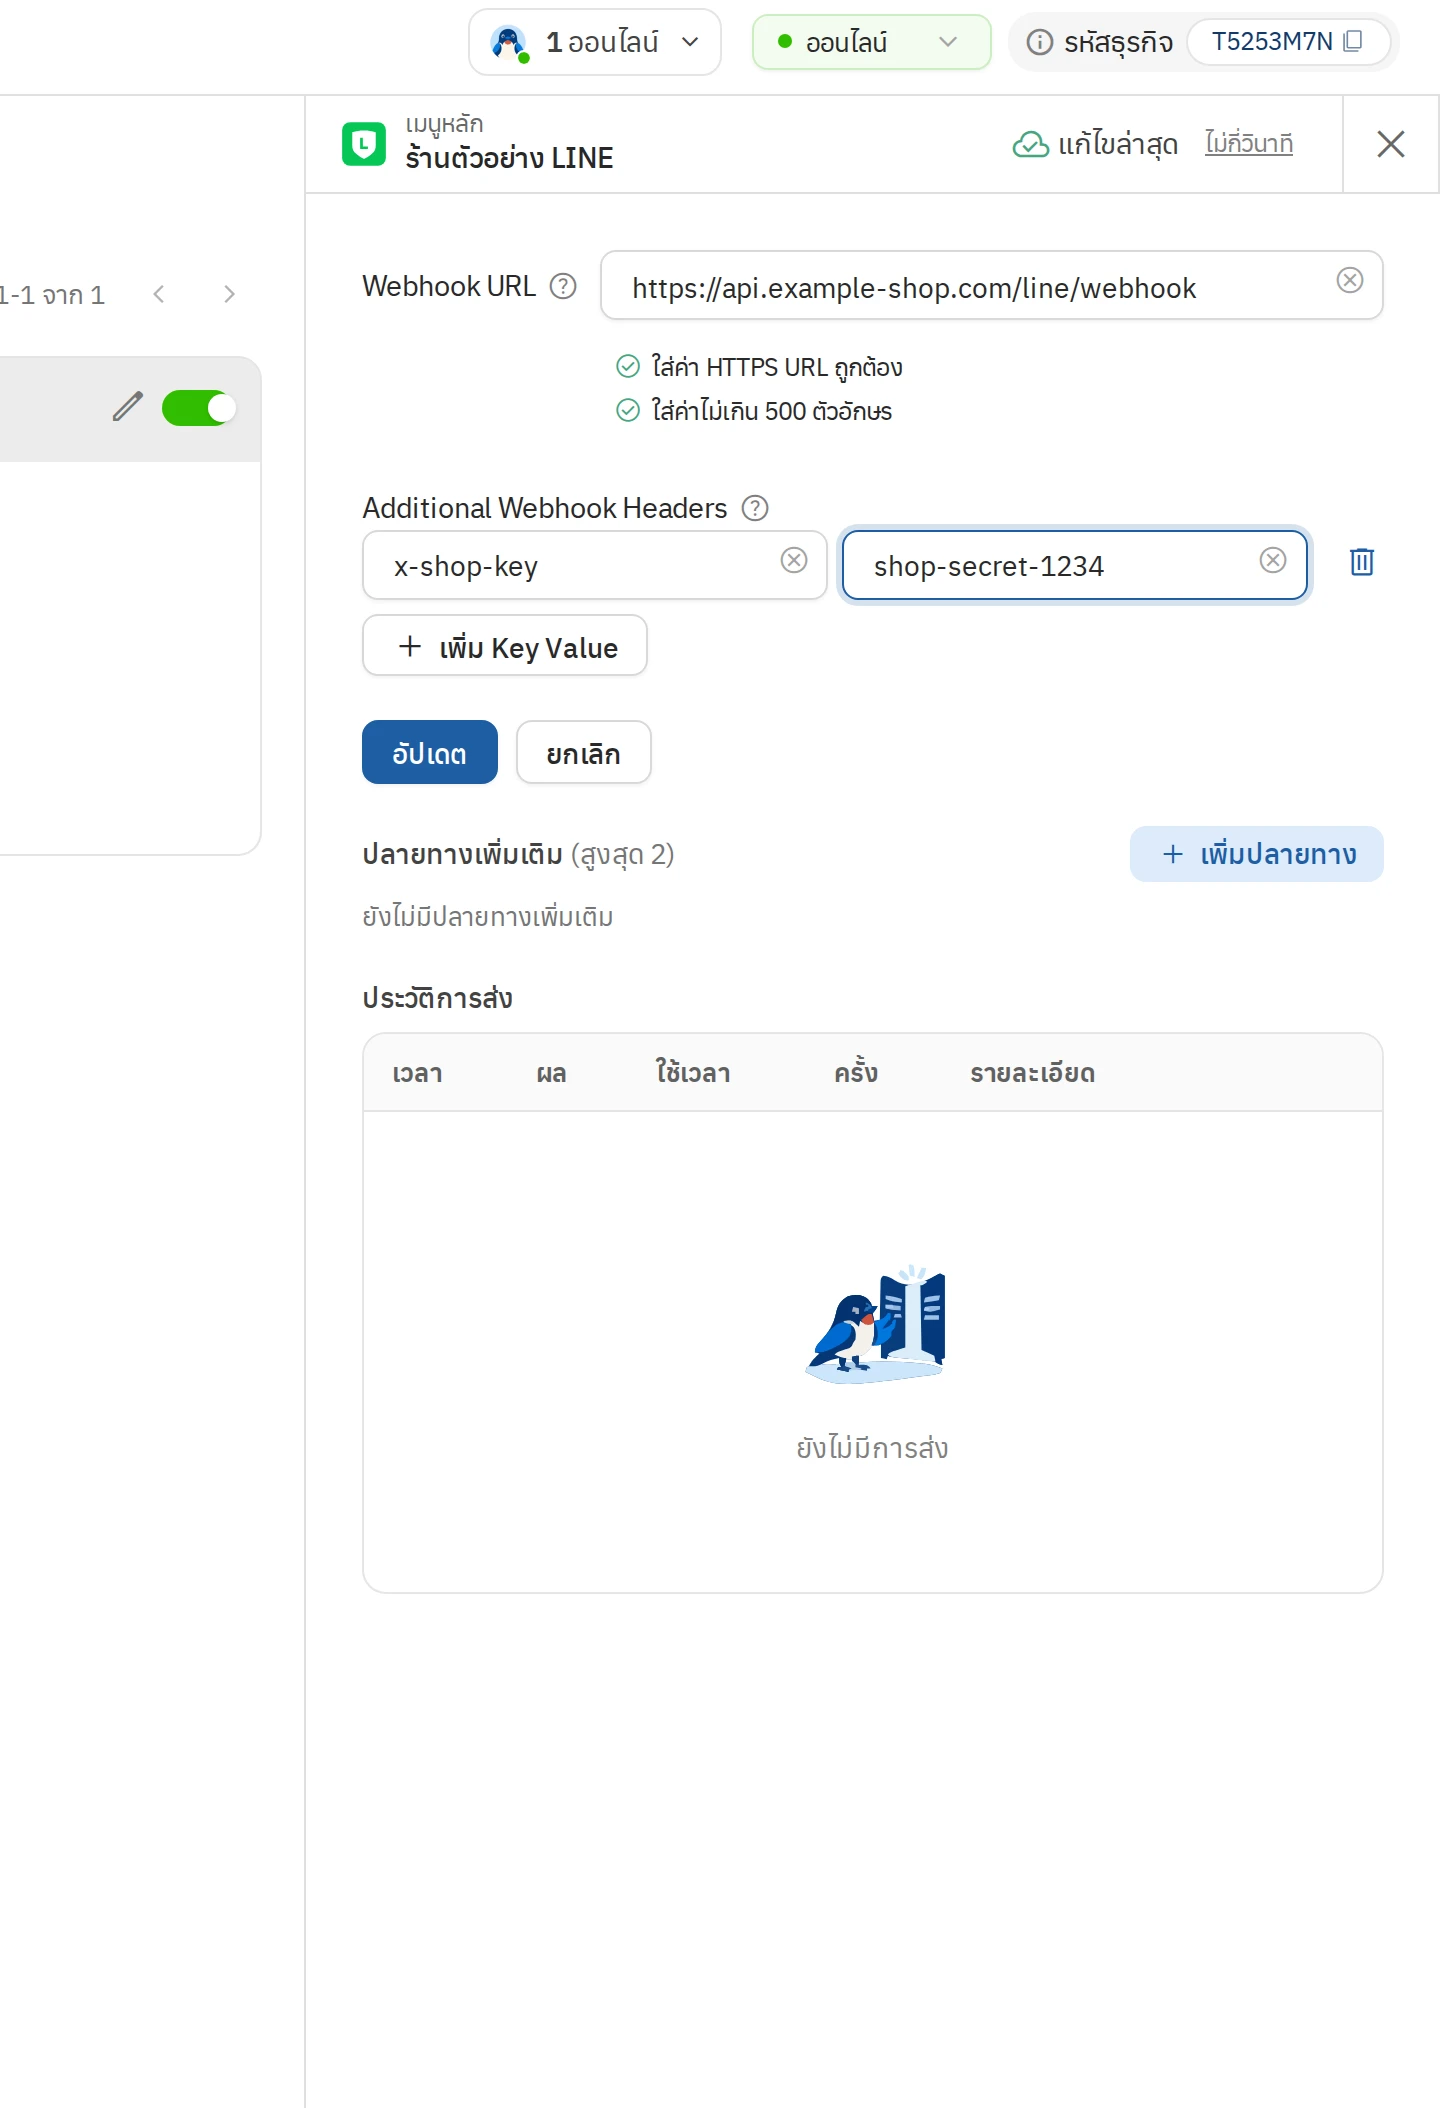Click the ใช้เวลา column header

693,1073
